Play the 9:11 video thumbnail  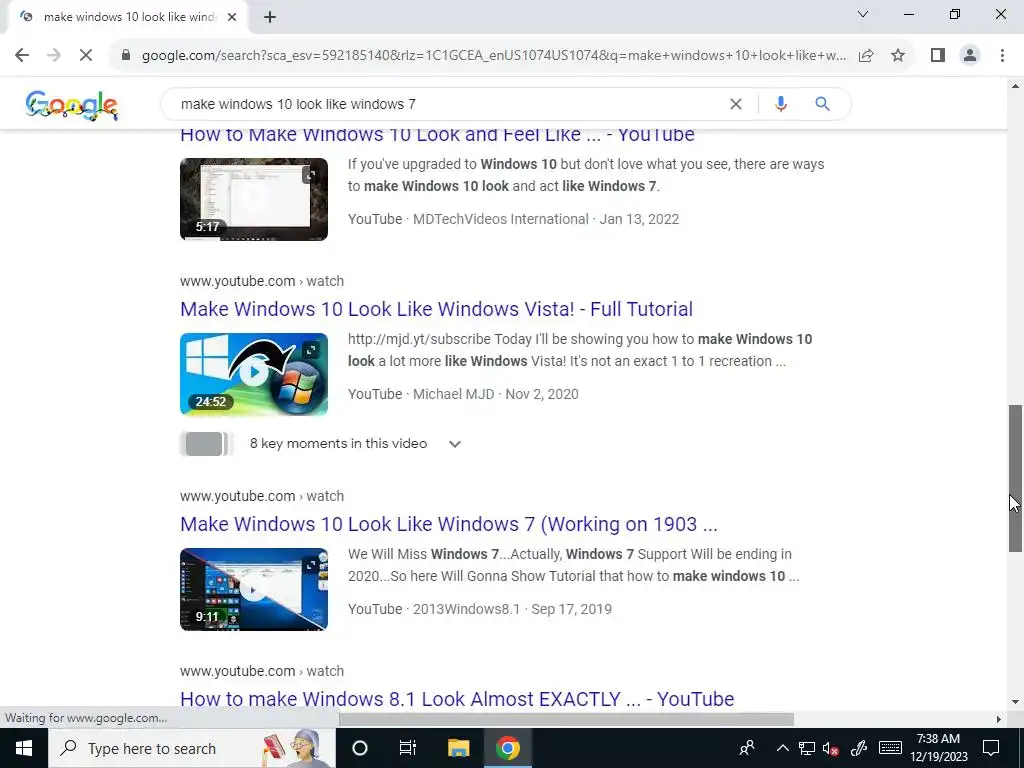click(254, 589)
